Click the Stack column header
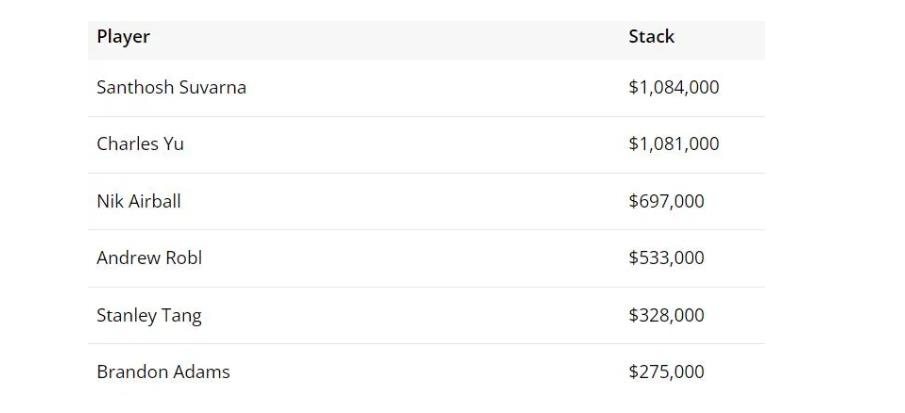The width and height of the screenshot is (905, 413). 651,37
